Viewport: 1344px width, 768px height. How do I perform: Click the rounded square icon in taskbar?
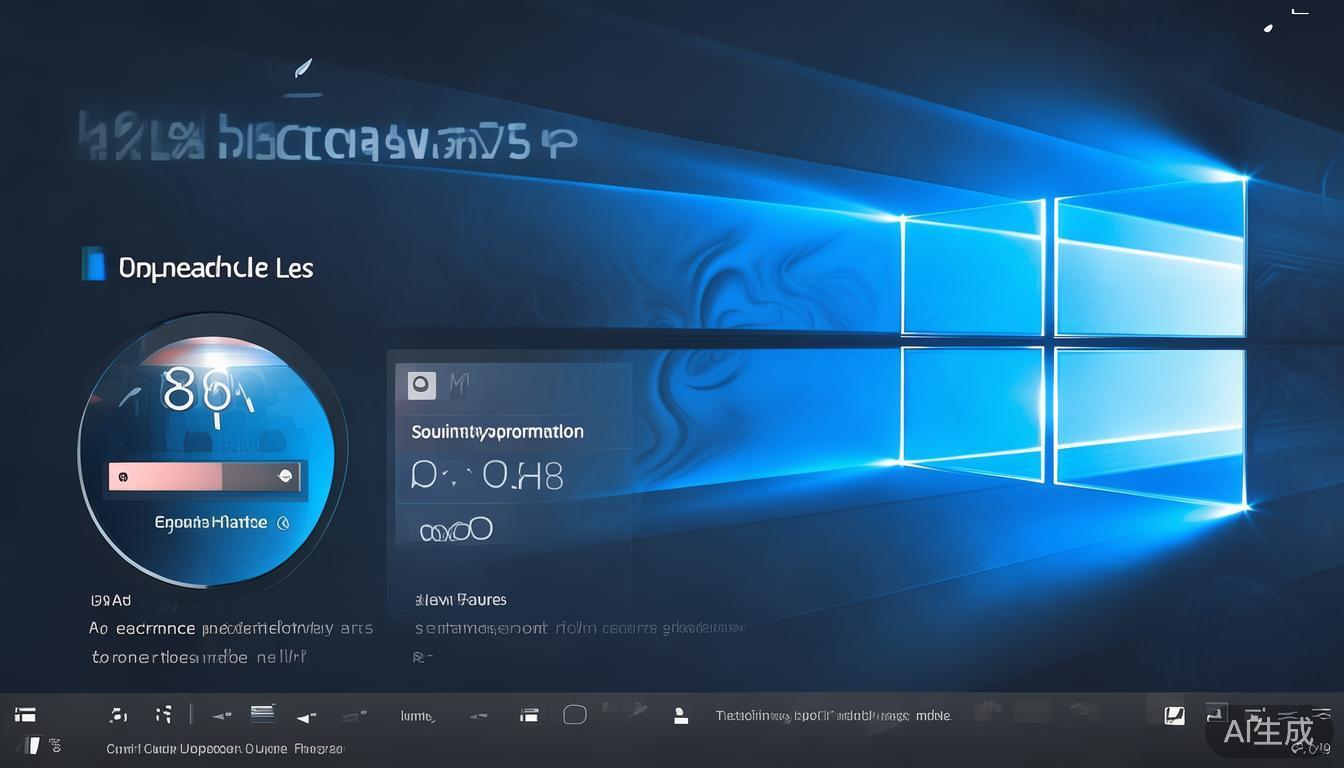point(575,714)
